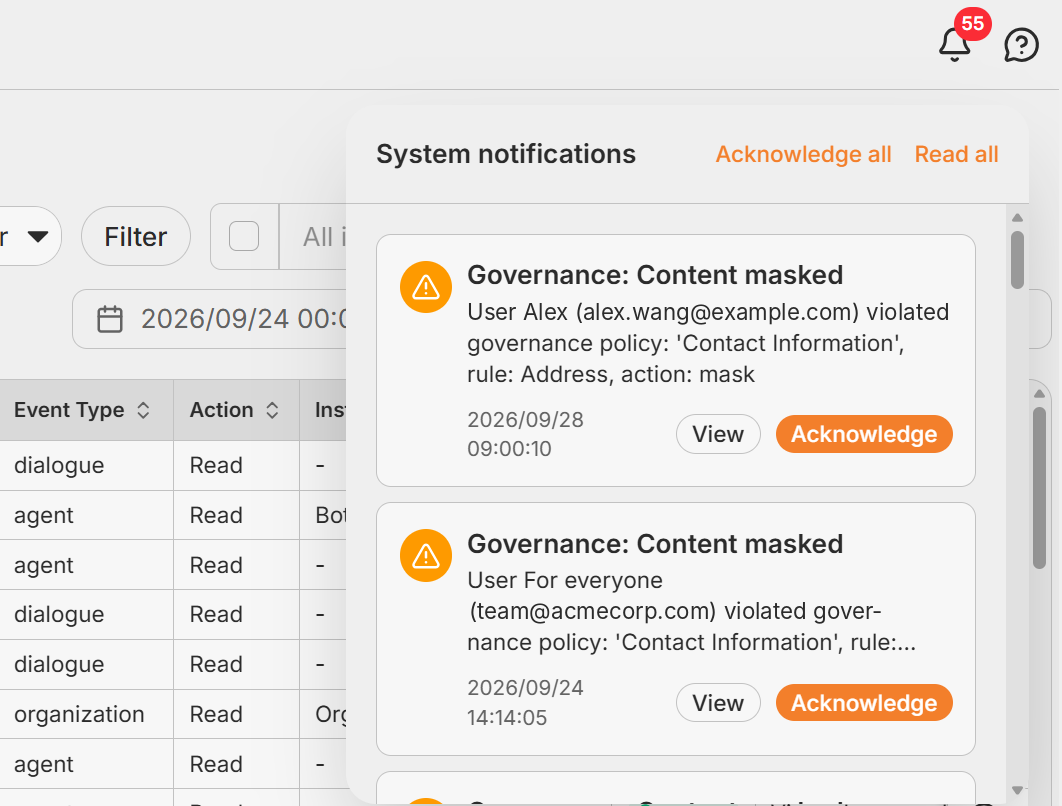Click the 2026/09/24 date range field

210,319
